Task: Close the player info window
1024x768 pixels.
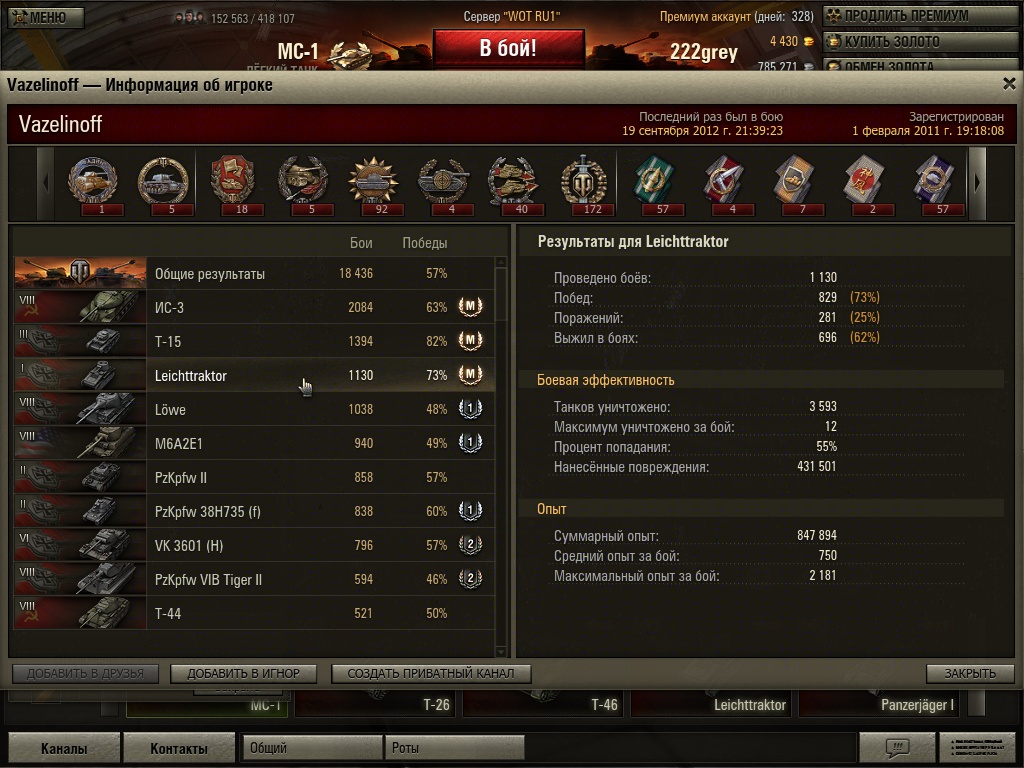Action: pyautogui.click(x=1009, y=84)
